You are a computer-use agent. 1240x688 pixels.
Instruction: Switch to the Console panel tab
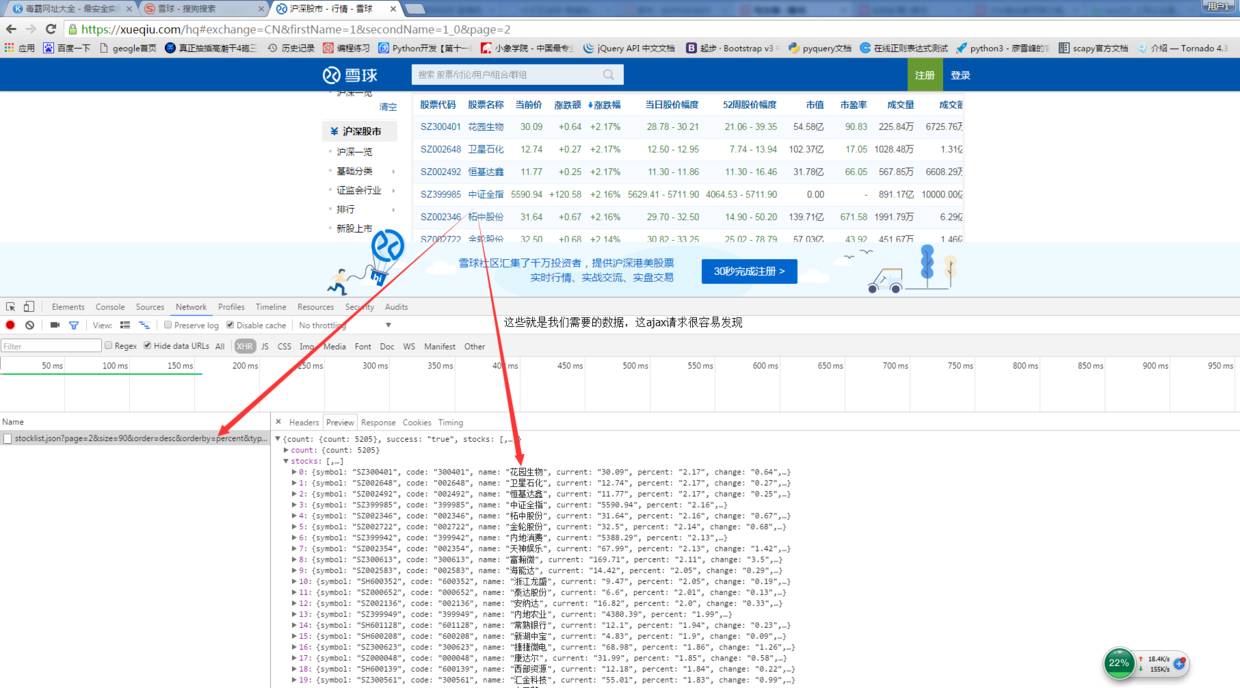coord(110,307)
